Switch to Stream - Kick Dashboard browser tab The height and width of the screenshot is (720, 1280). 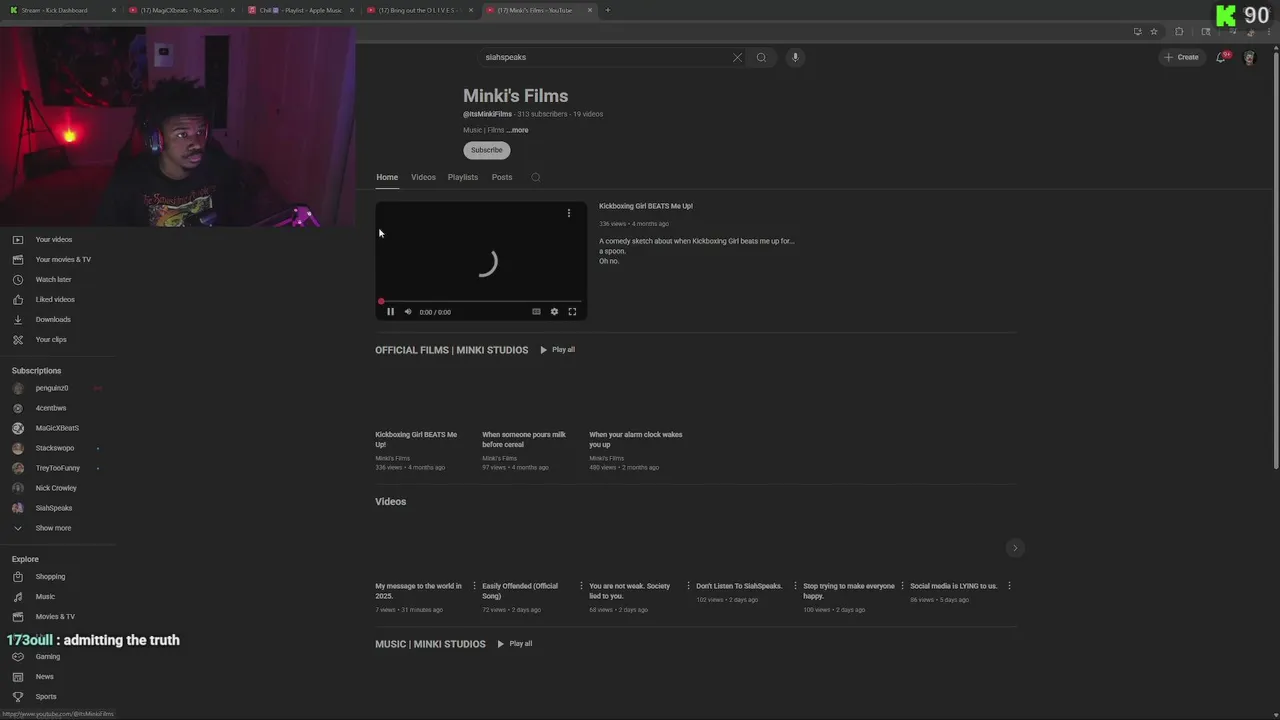[x=62, y=10]
